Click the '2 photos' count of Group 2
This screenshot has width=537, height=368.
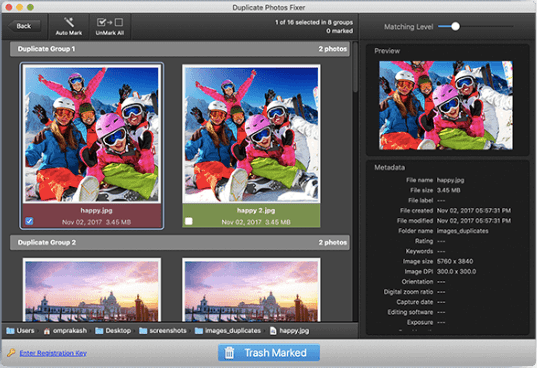333,242
